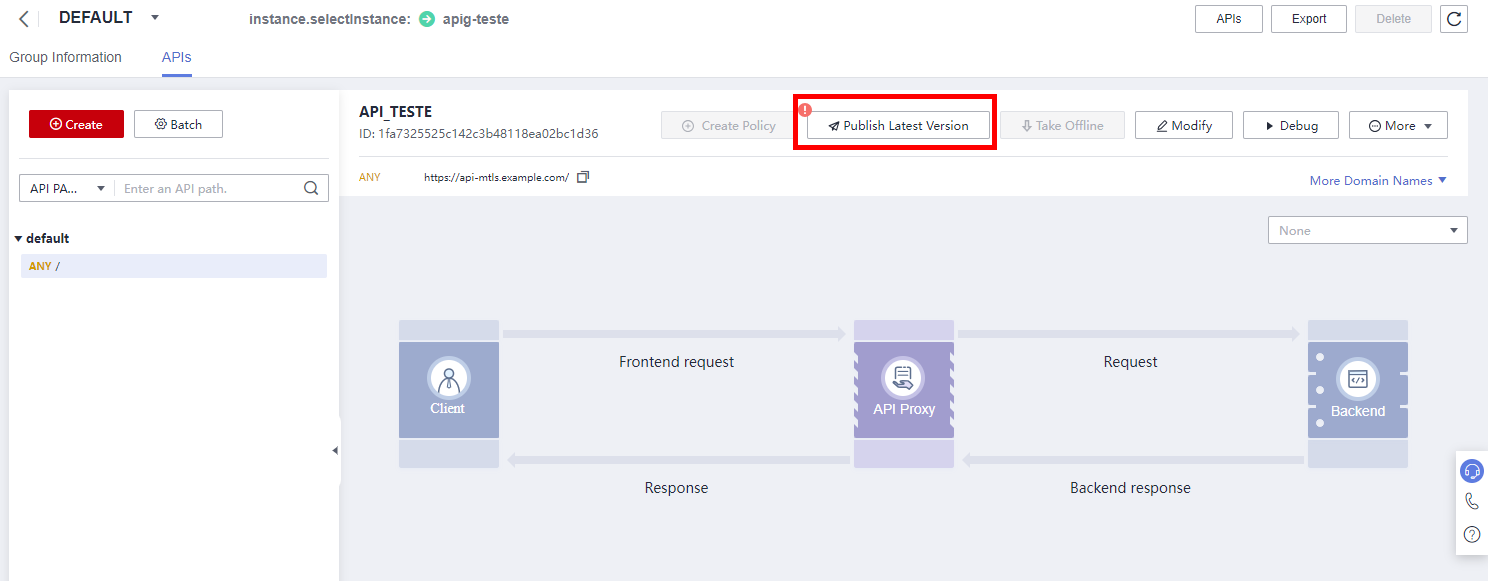The image size is (1488, 581).
Task: Click the Publish Latest Version button
Action: tap(898, 126)
